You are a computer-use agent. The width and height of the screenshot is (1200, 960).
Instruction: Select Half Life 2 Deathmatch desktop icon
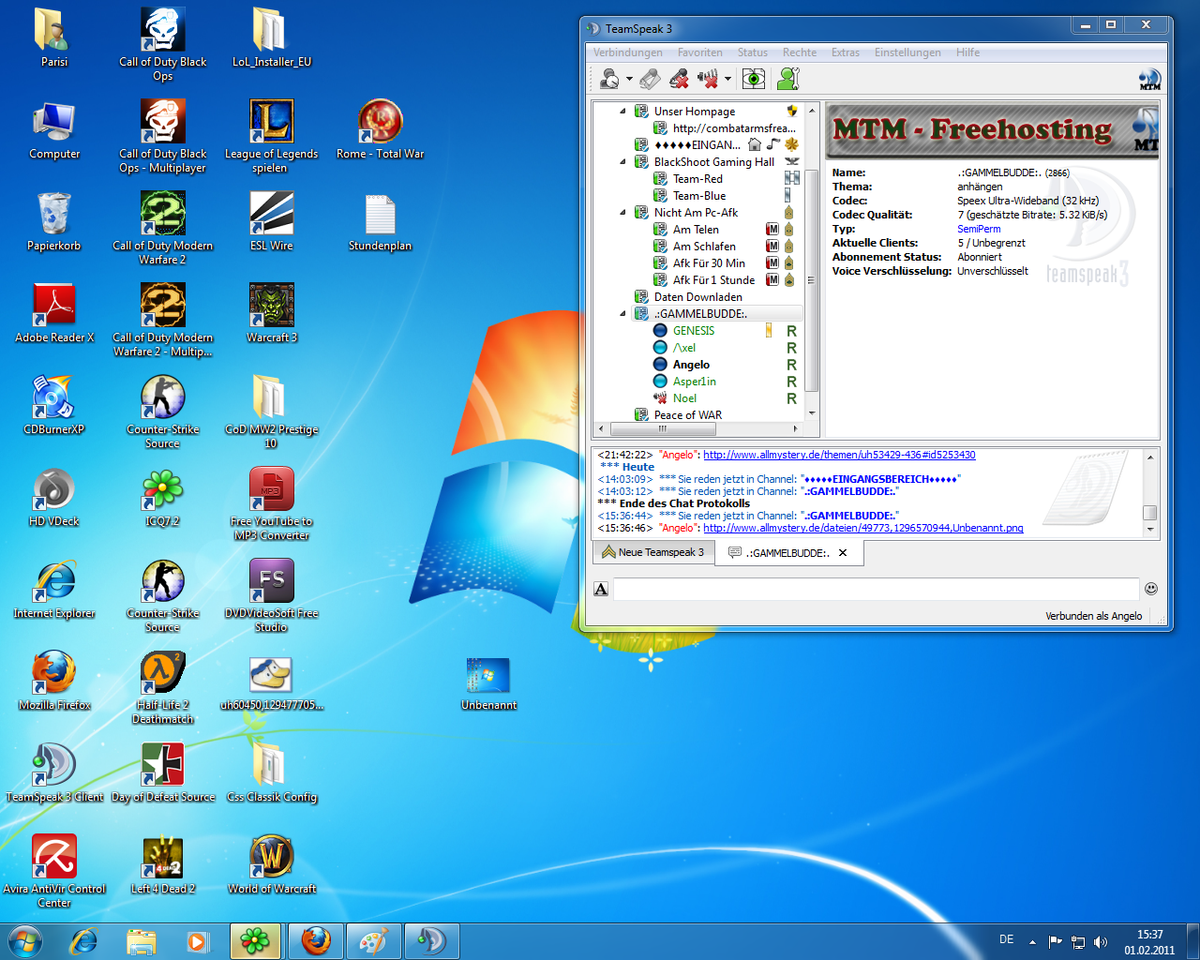(x=163, y=688)
